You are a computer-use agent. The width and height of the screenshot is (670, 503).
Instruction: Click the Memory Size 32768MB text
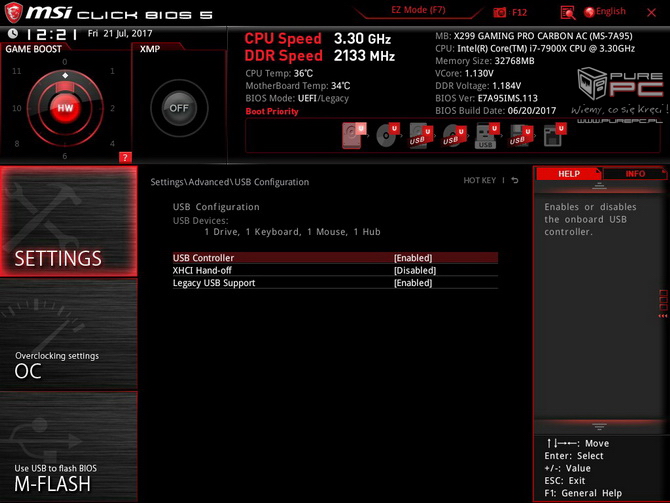tap(485, 61)
